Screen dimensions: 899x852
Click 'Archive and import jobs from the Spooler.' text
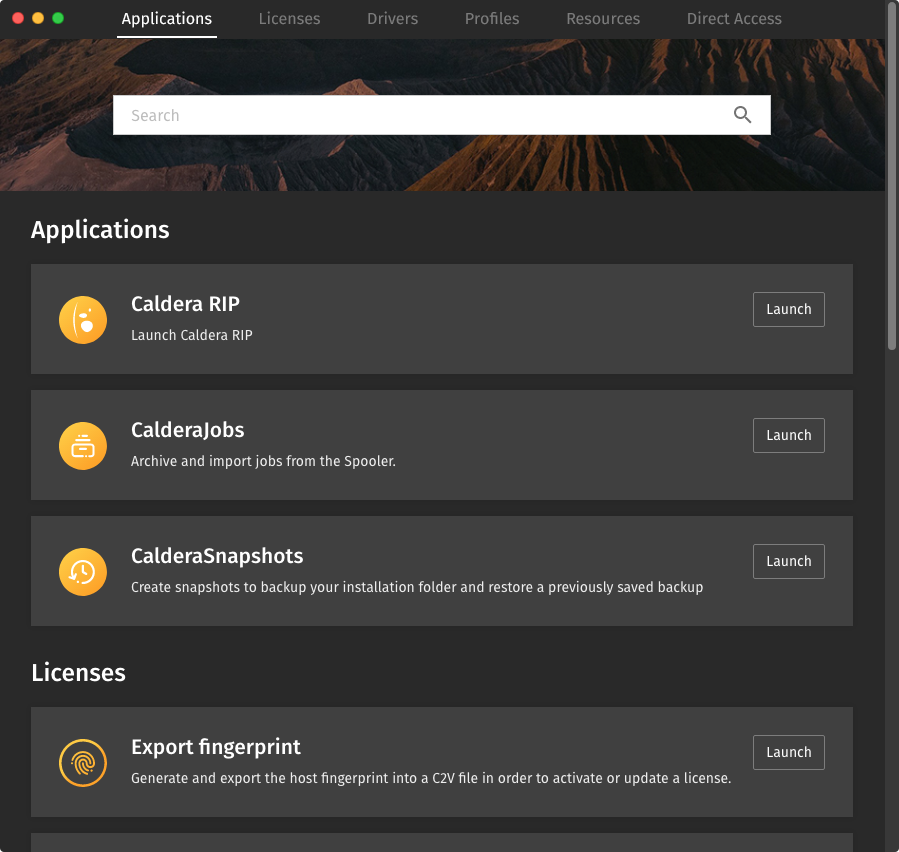[x=263, y=462]
